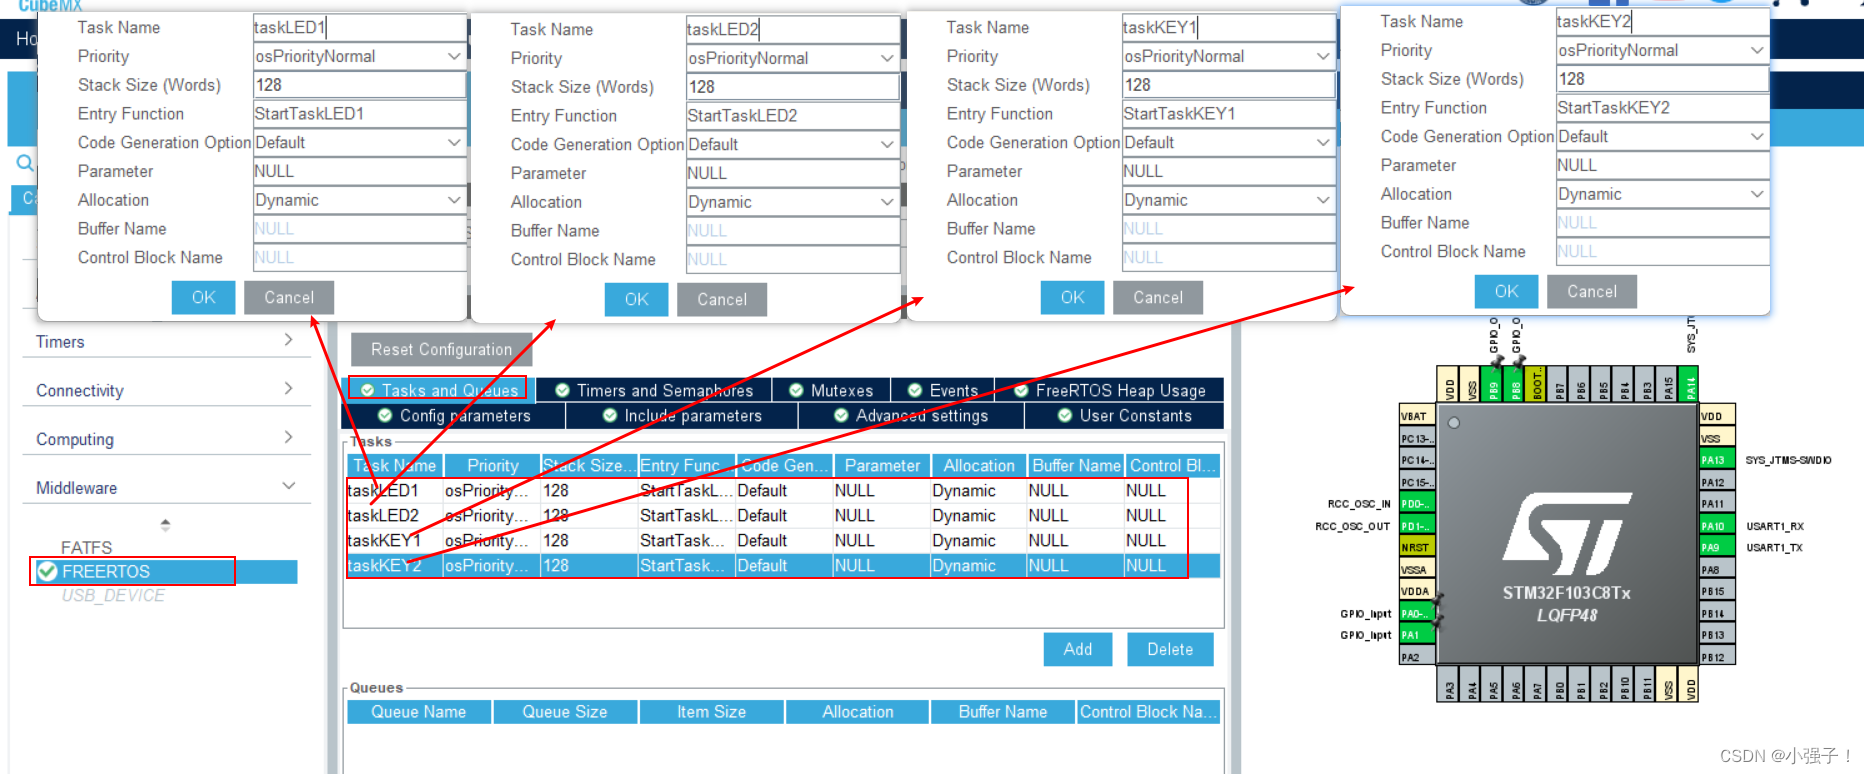Select the PA12 pin on the chip
The image size is (1864, 774).
pos(1717,482)
